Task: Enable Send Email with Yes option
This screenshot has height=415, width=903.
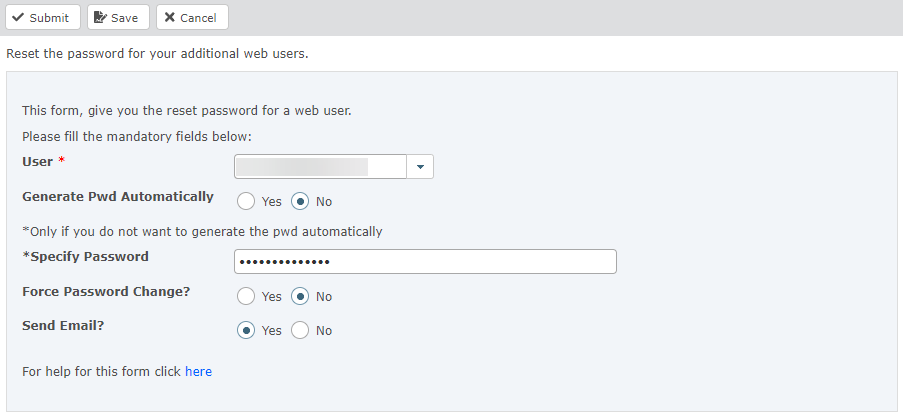Action: click(246, 330)
